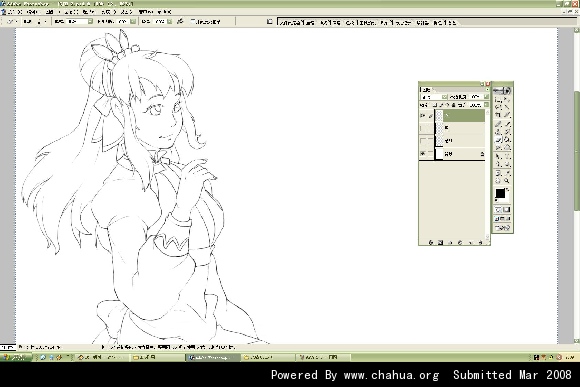Click Add Layer Mask icon in Layers panel

440,243
